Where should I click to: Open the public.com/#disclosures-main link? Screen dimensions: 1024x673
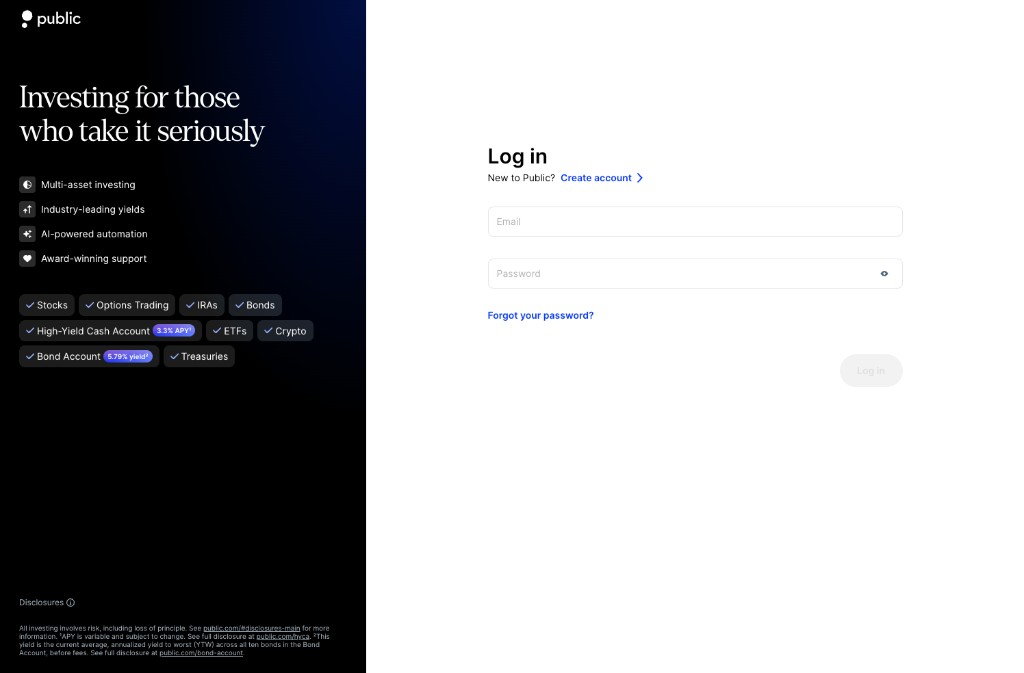coord(251,629)
